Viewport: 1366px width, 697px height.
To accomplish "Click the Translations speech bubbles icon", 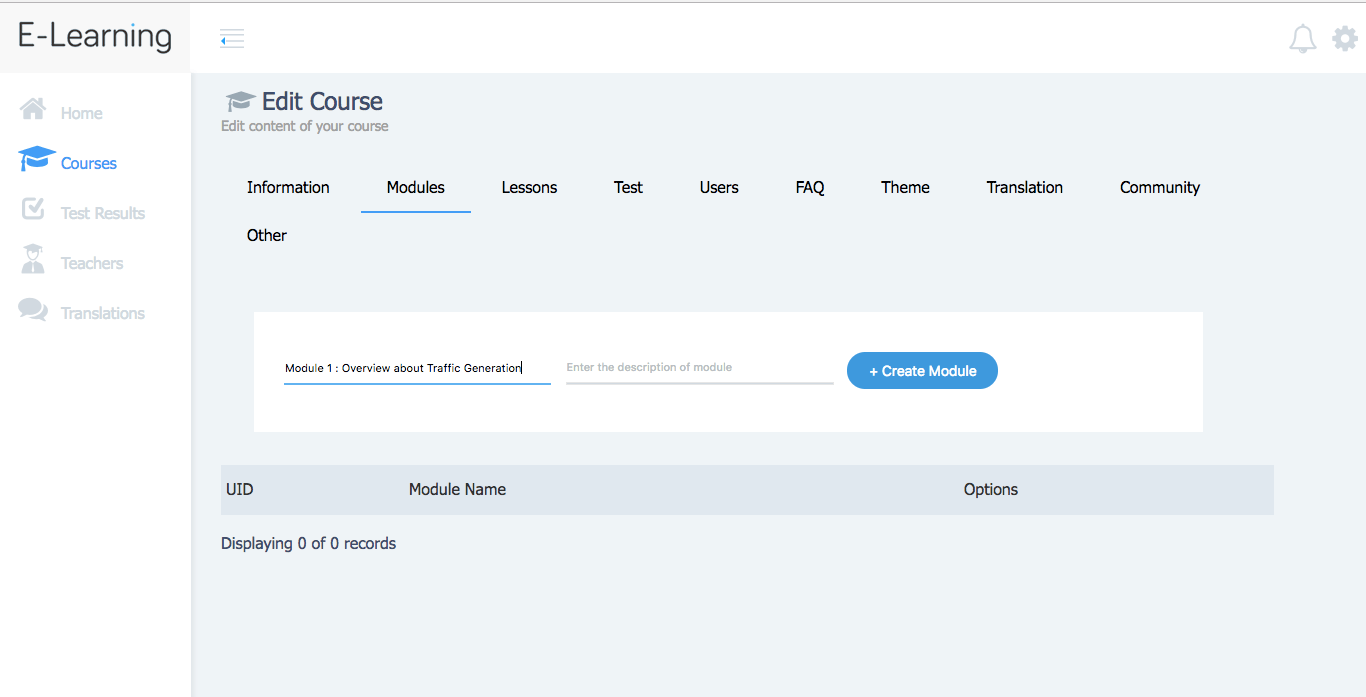I will point(33,310).
